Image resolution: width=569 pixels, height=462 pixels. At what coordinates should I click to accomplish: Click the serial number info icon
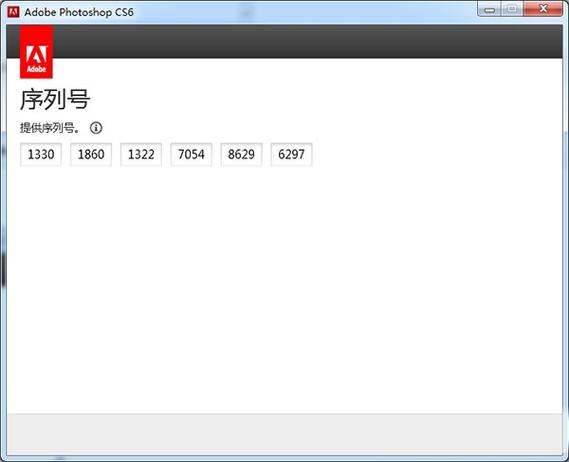(x=96, y=128)
